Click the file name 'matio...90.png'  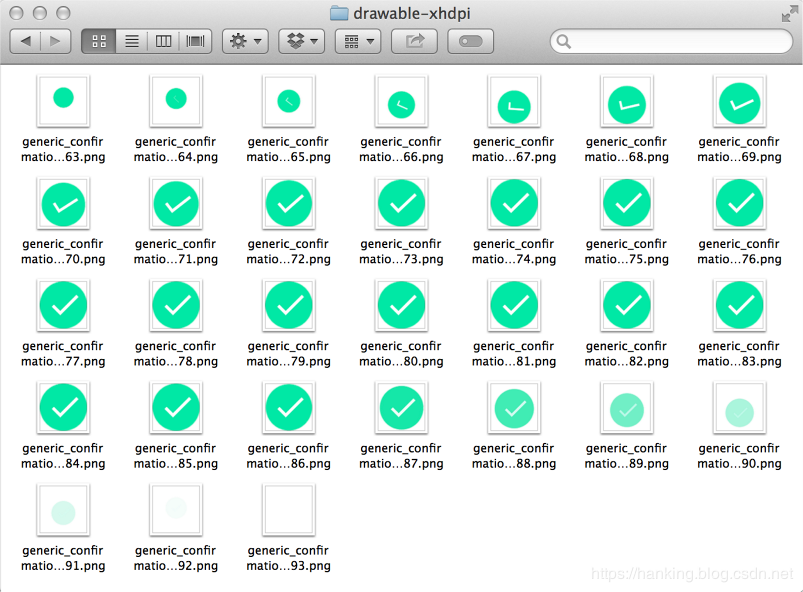(739, 463)
